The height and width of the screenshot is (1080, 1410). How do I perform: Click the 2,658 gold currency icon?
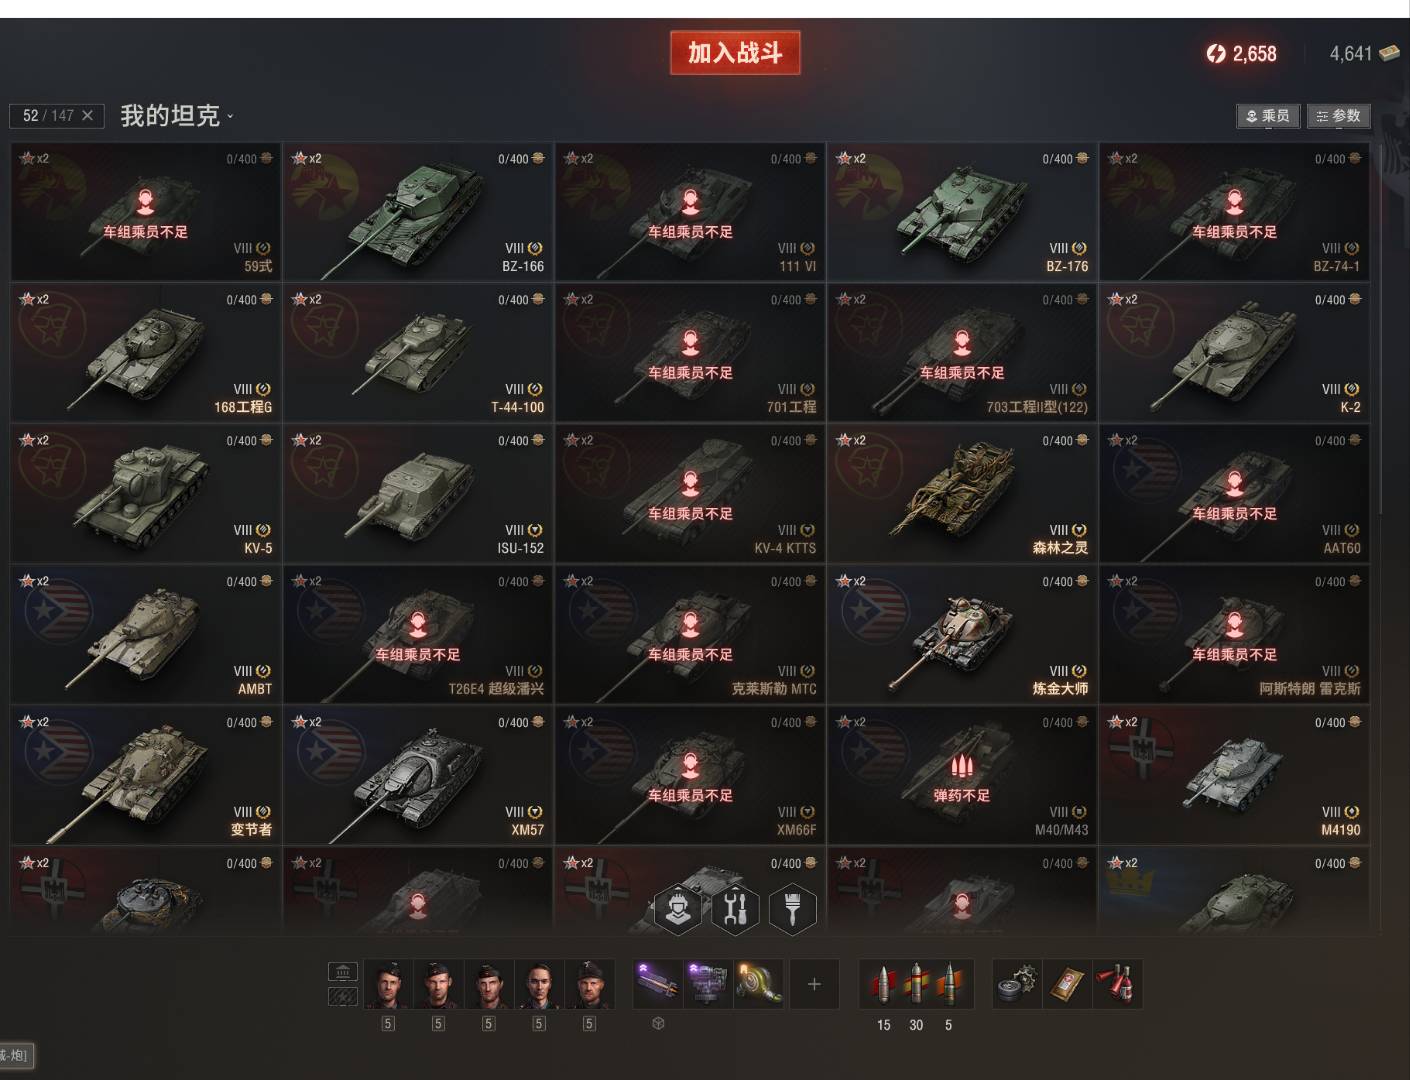[1216, 54]
